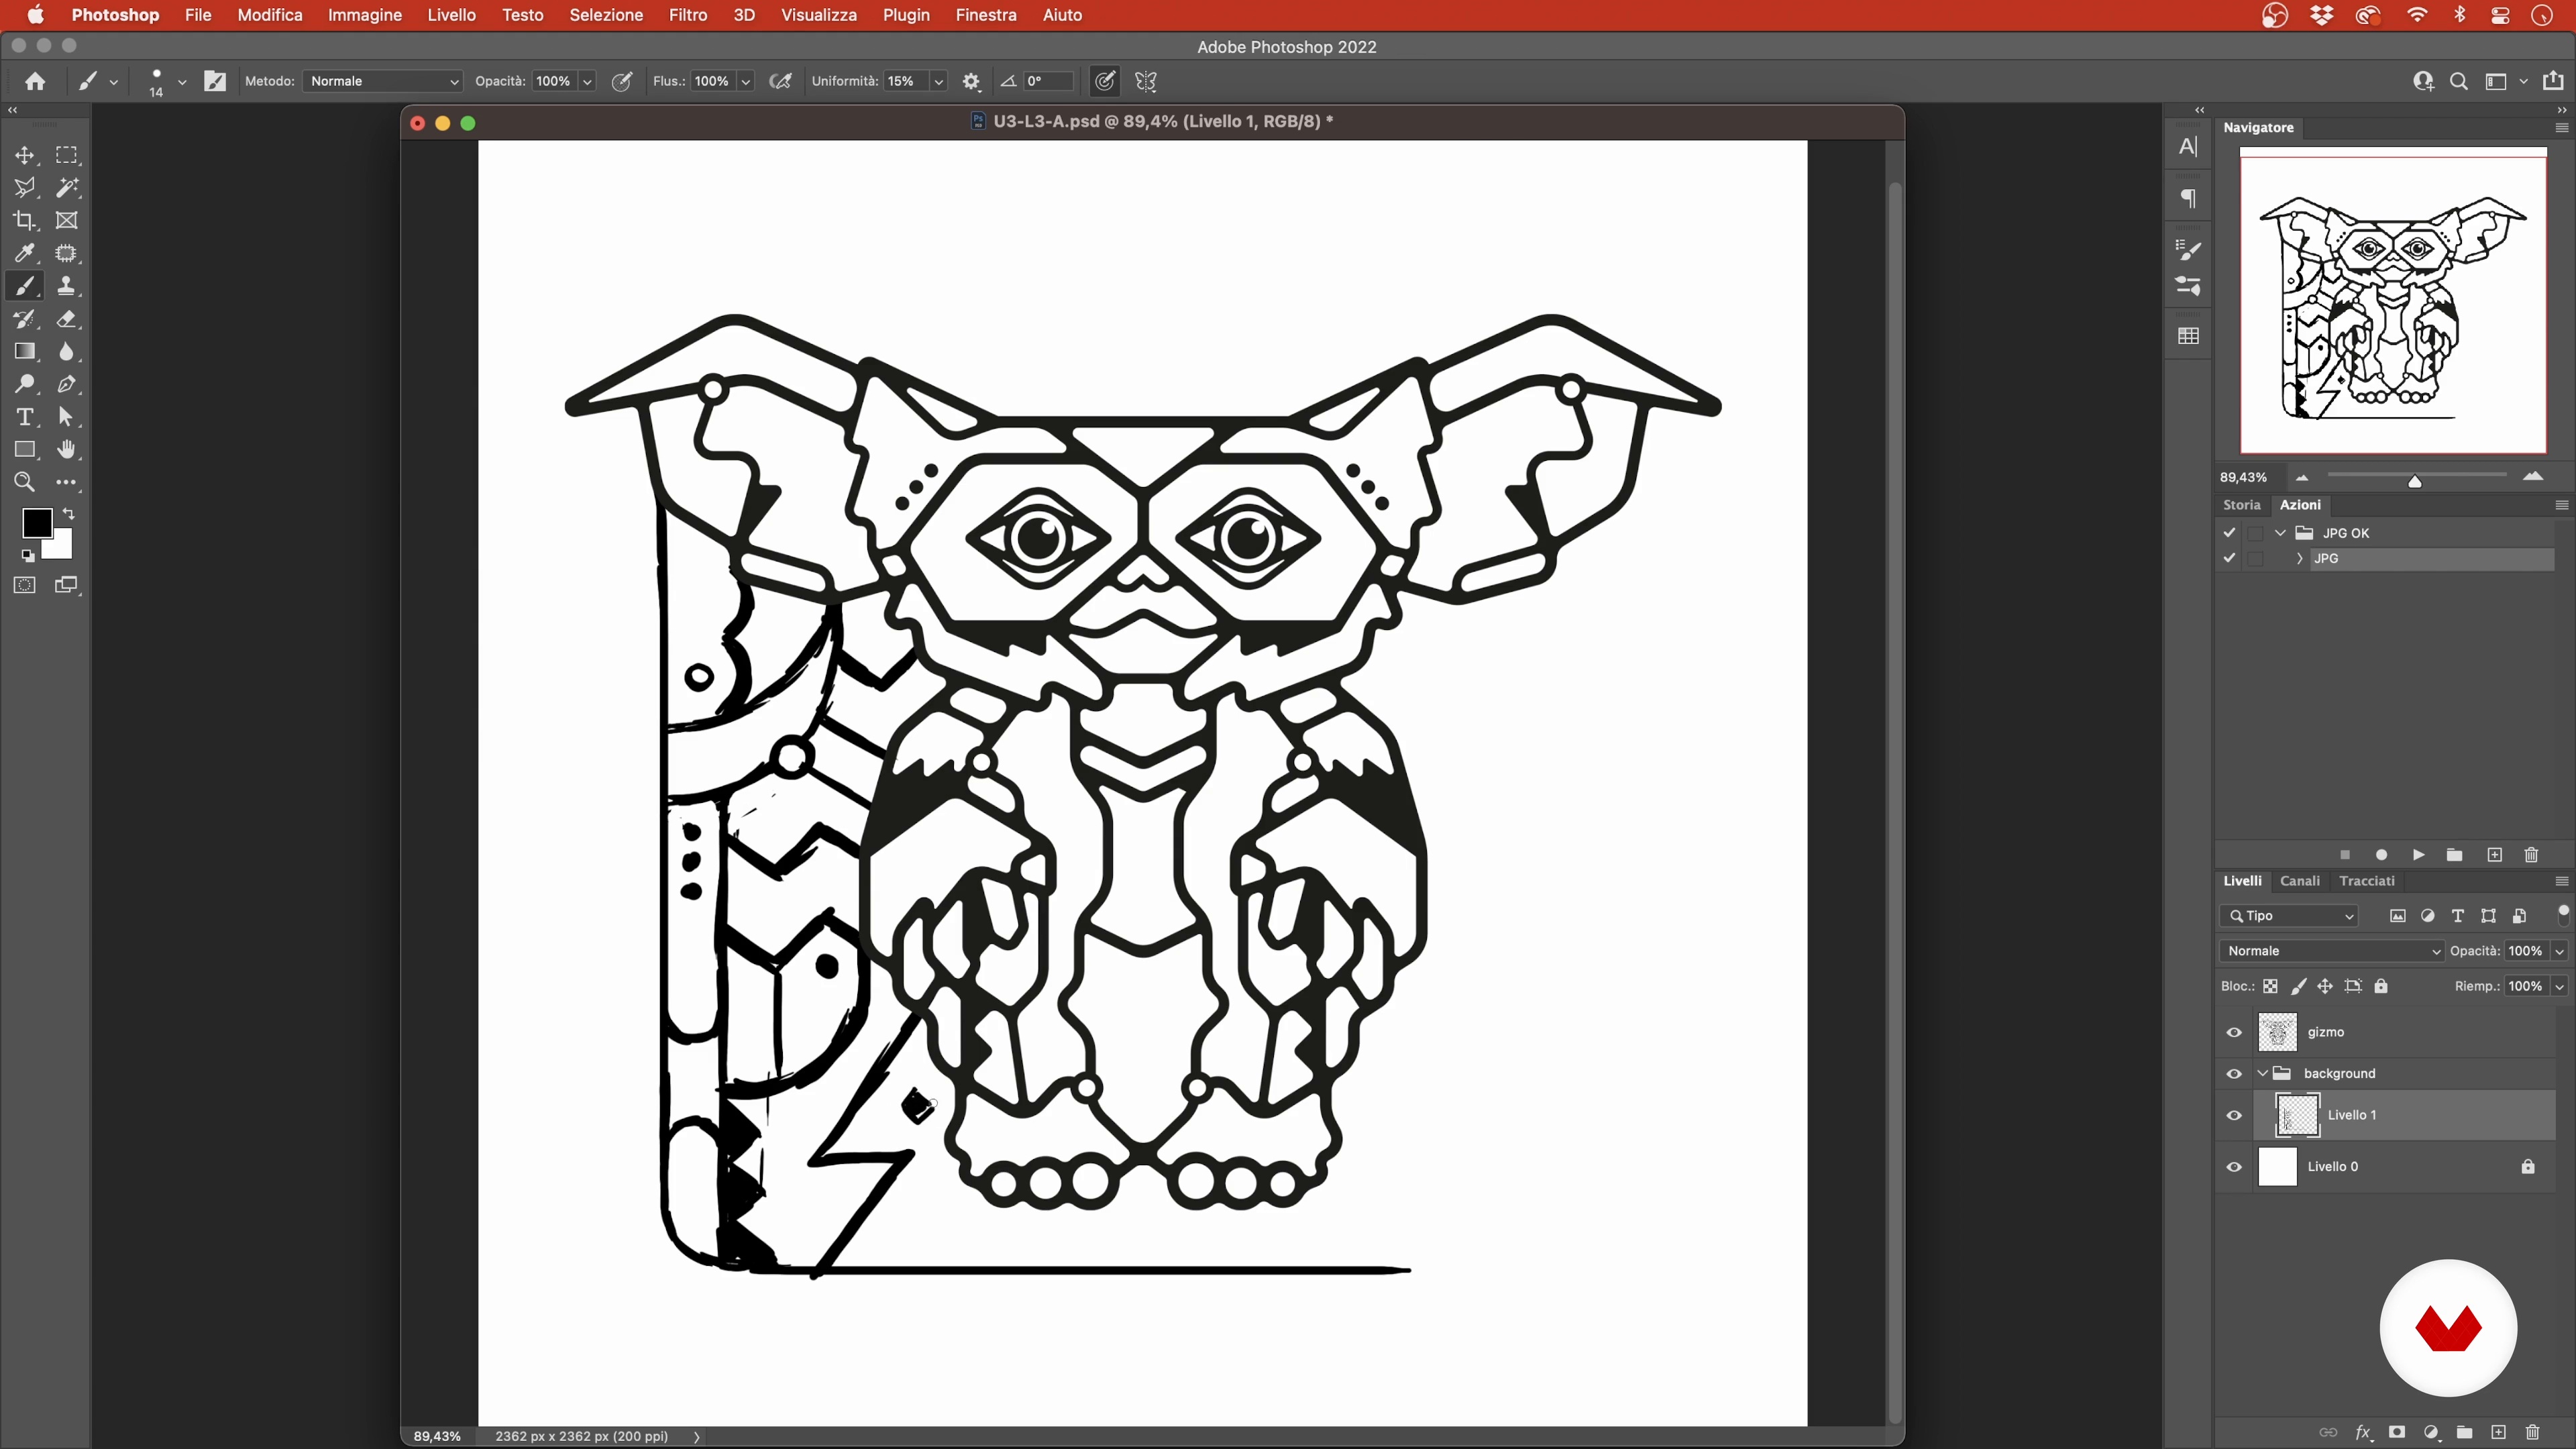Click the Navigator zoom slider handle
Image resolution: width=2576 pixels, height=1449 pixels.
2415,481
